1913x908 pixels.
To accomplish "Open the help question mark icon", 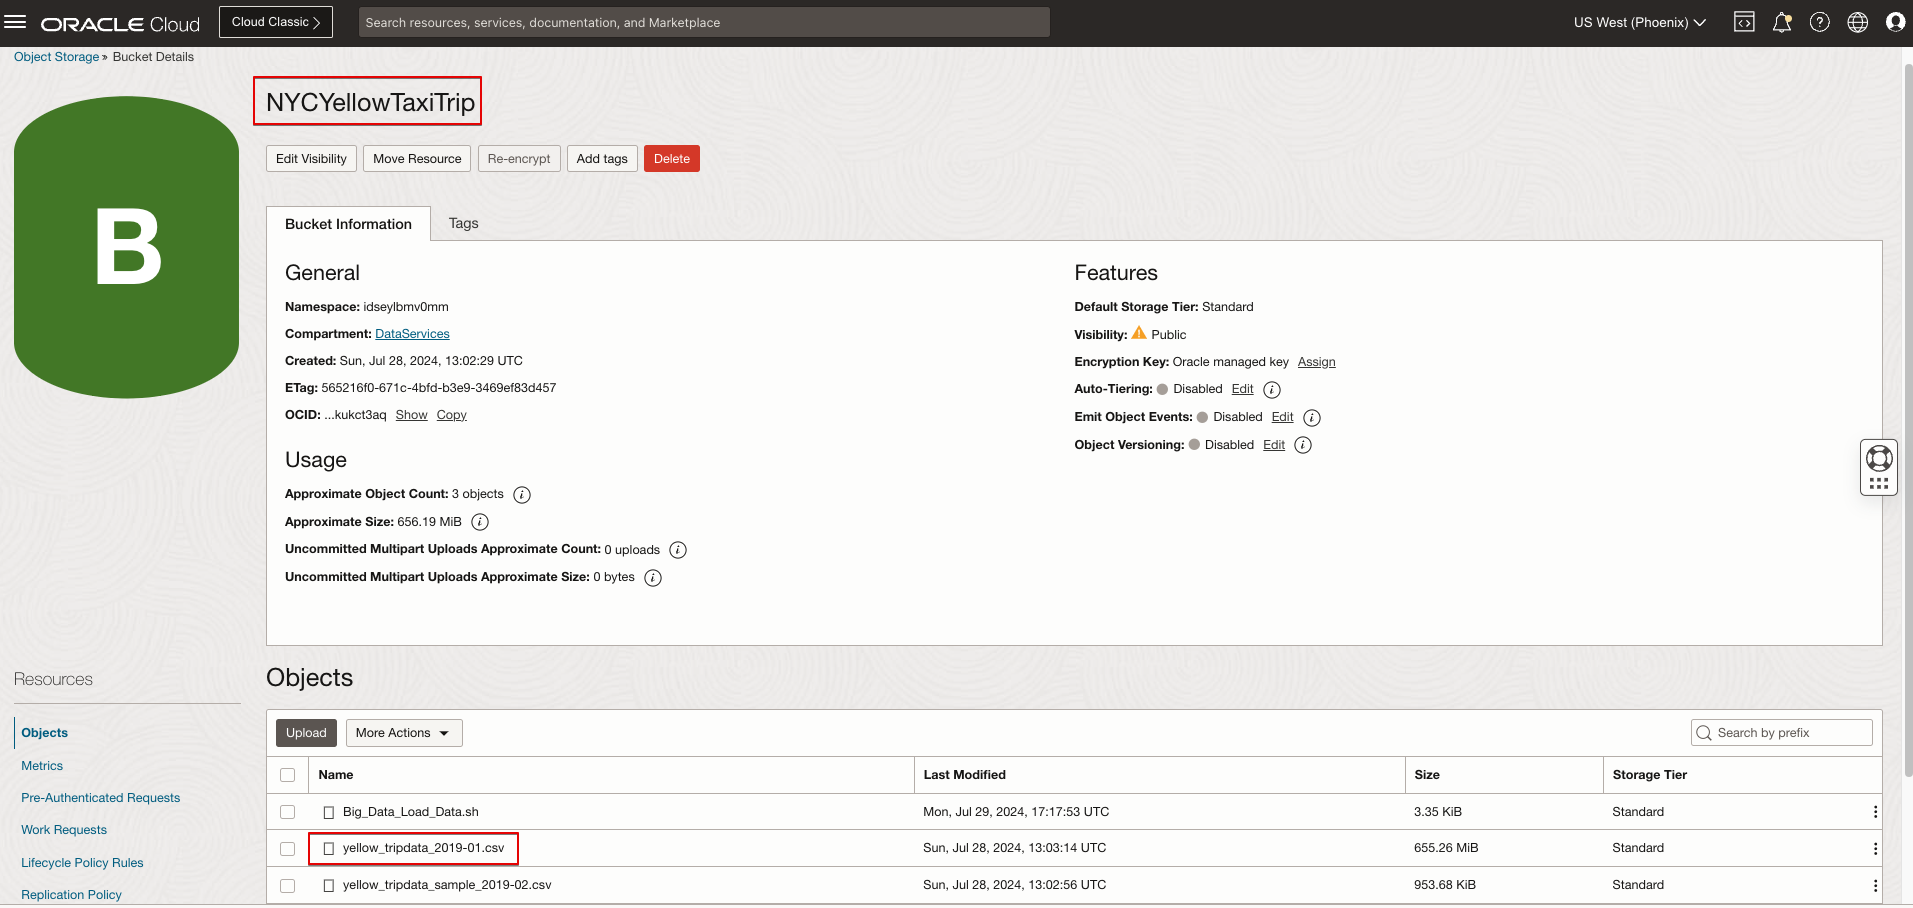I will 1820,22.
